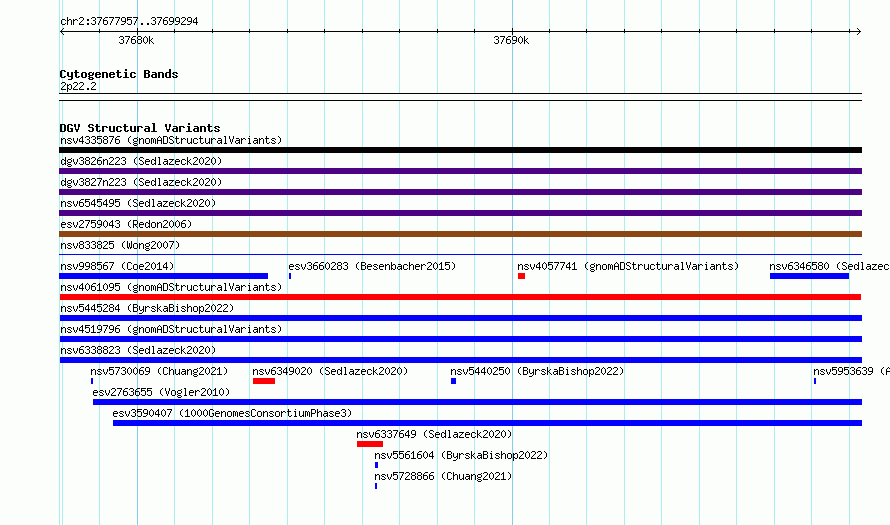890x525 pixels.
Task: Click the small blue nsv5440250 marker
Action: click(x=454, y=381)
